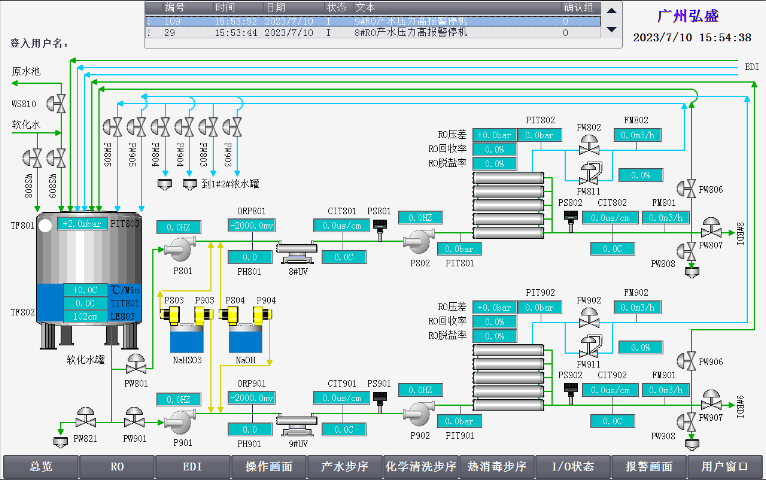766x480 pixels.
Task: Select the 9#RO high pressure alarm row
Action: point(372,20)
